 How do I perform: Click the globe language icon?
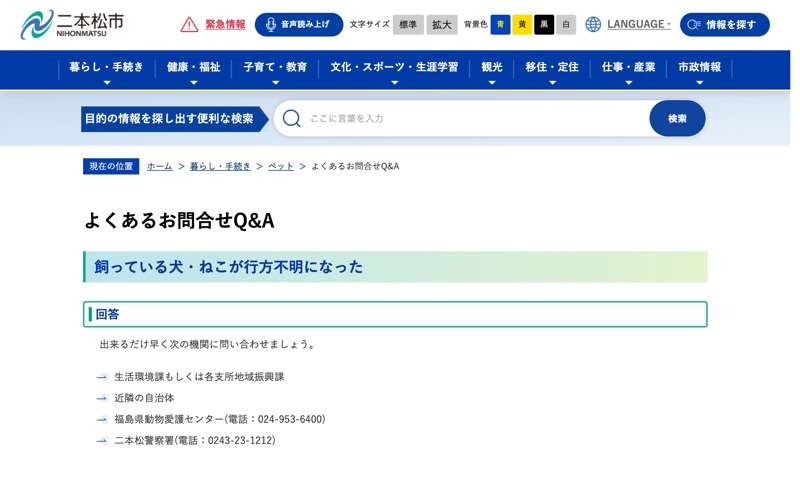[x=593, y=24]
